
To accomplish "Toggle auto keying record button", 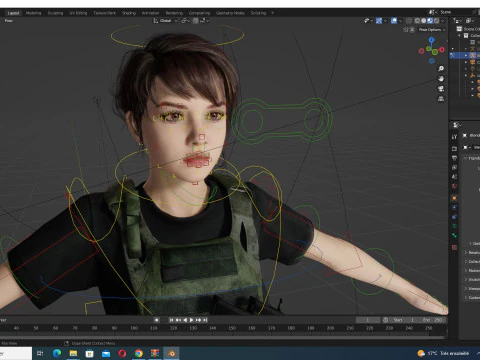I will [x=157, y=320].
